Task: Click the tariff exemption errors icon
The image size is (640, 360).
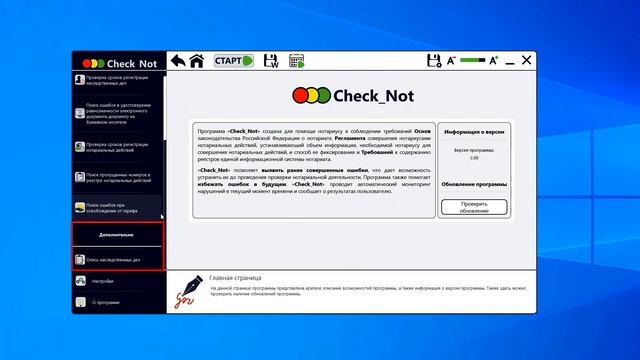Action: tap(80, 207)
